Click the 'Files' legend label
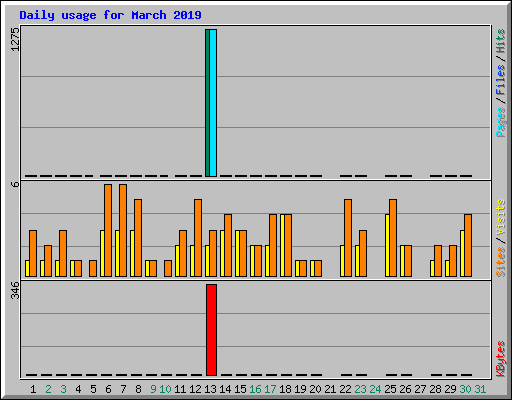This screenshot has height=400, width=512. (500, 79)
